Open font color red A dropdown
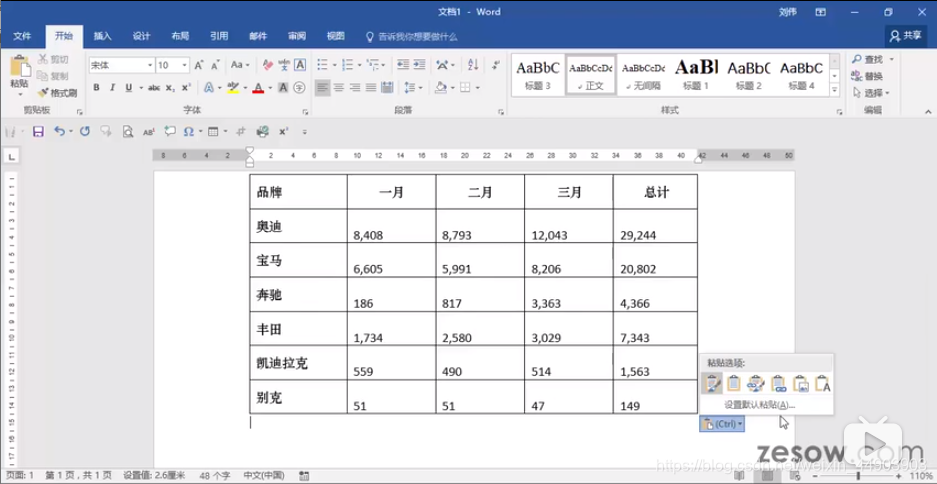 [270, 87]
